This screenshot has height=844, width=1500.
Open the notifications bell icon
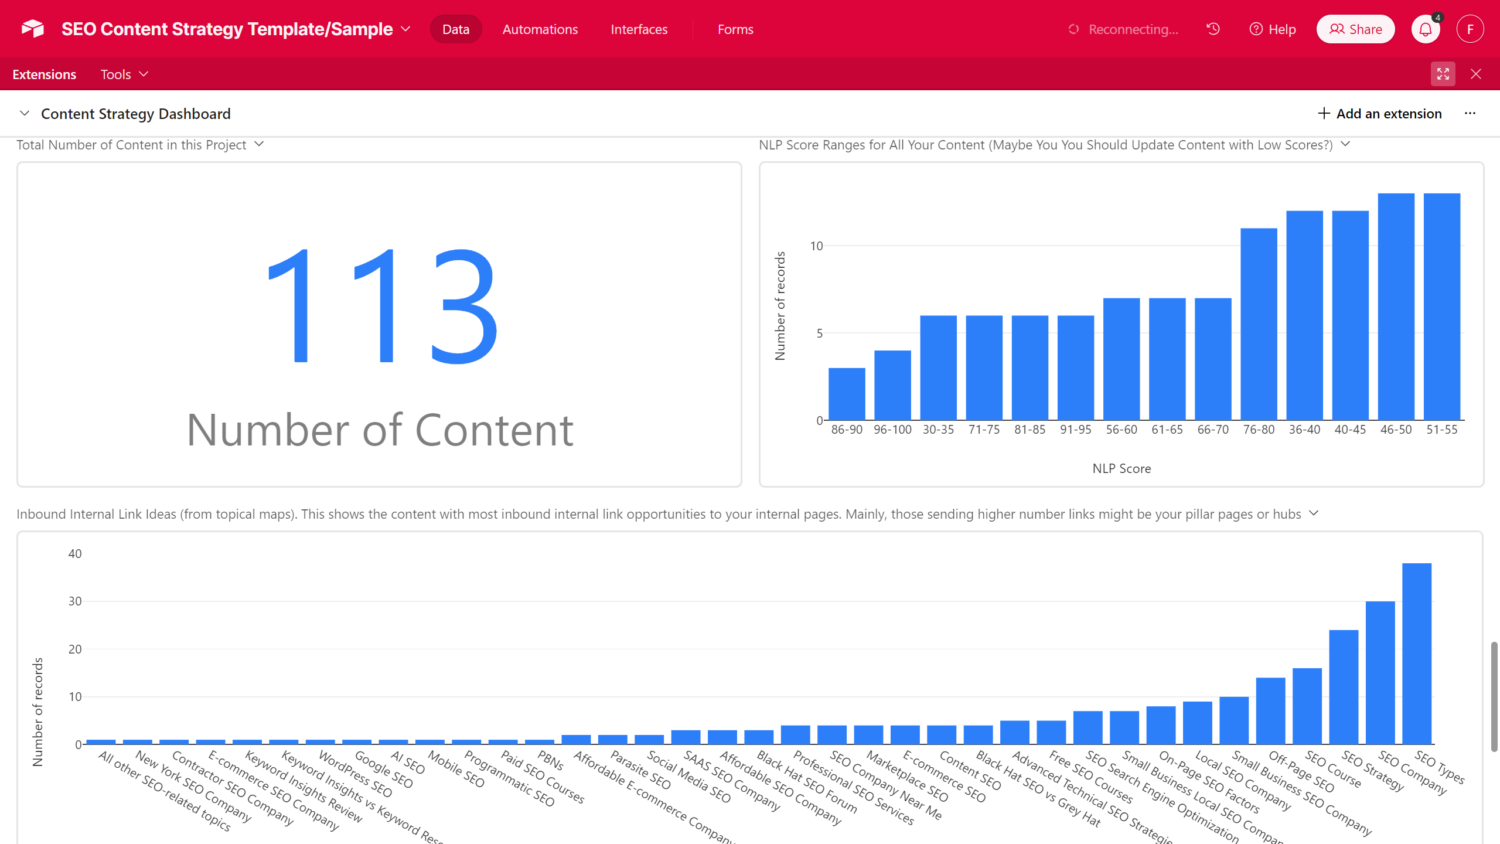click(1425, 30)
